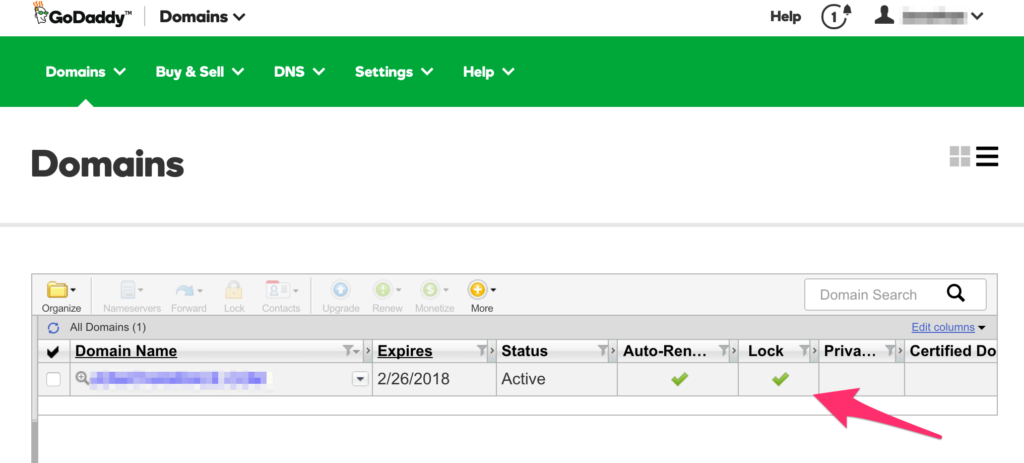Screen dimensions: 1024x463
Task: Click the Monetize toolbar icon
Action: pyautogui.click(x=434, y=296)
